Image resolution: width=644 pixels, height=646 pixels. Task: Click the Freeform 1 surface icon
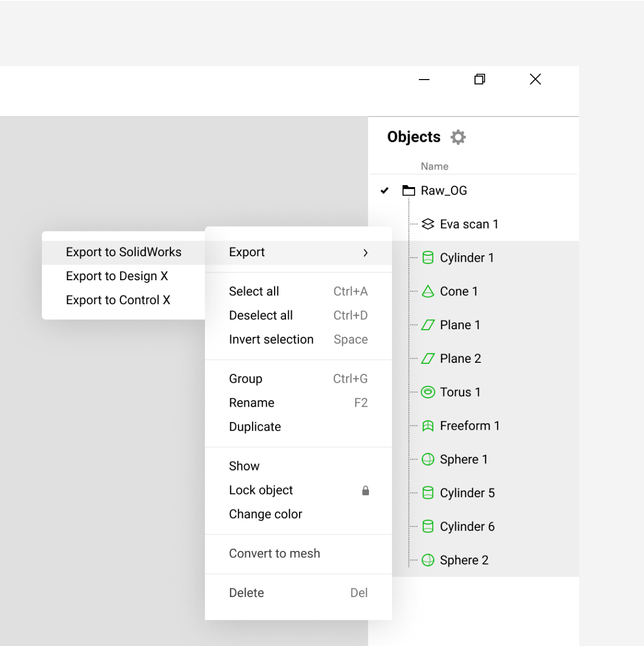428,426
